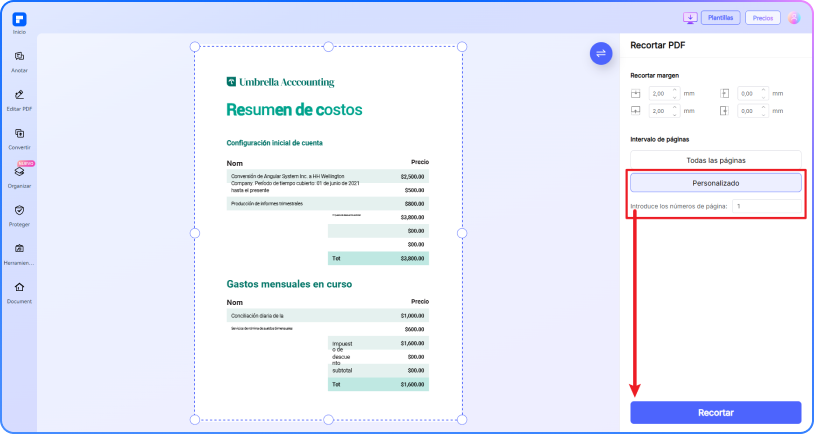
Task: Decrease the bottom margin value stepper
Action: point(674,114)
